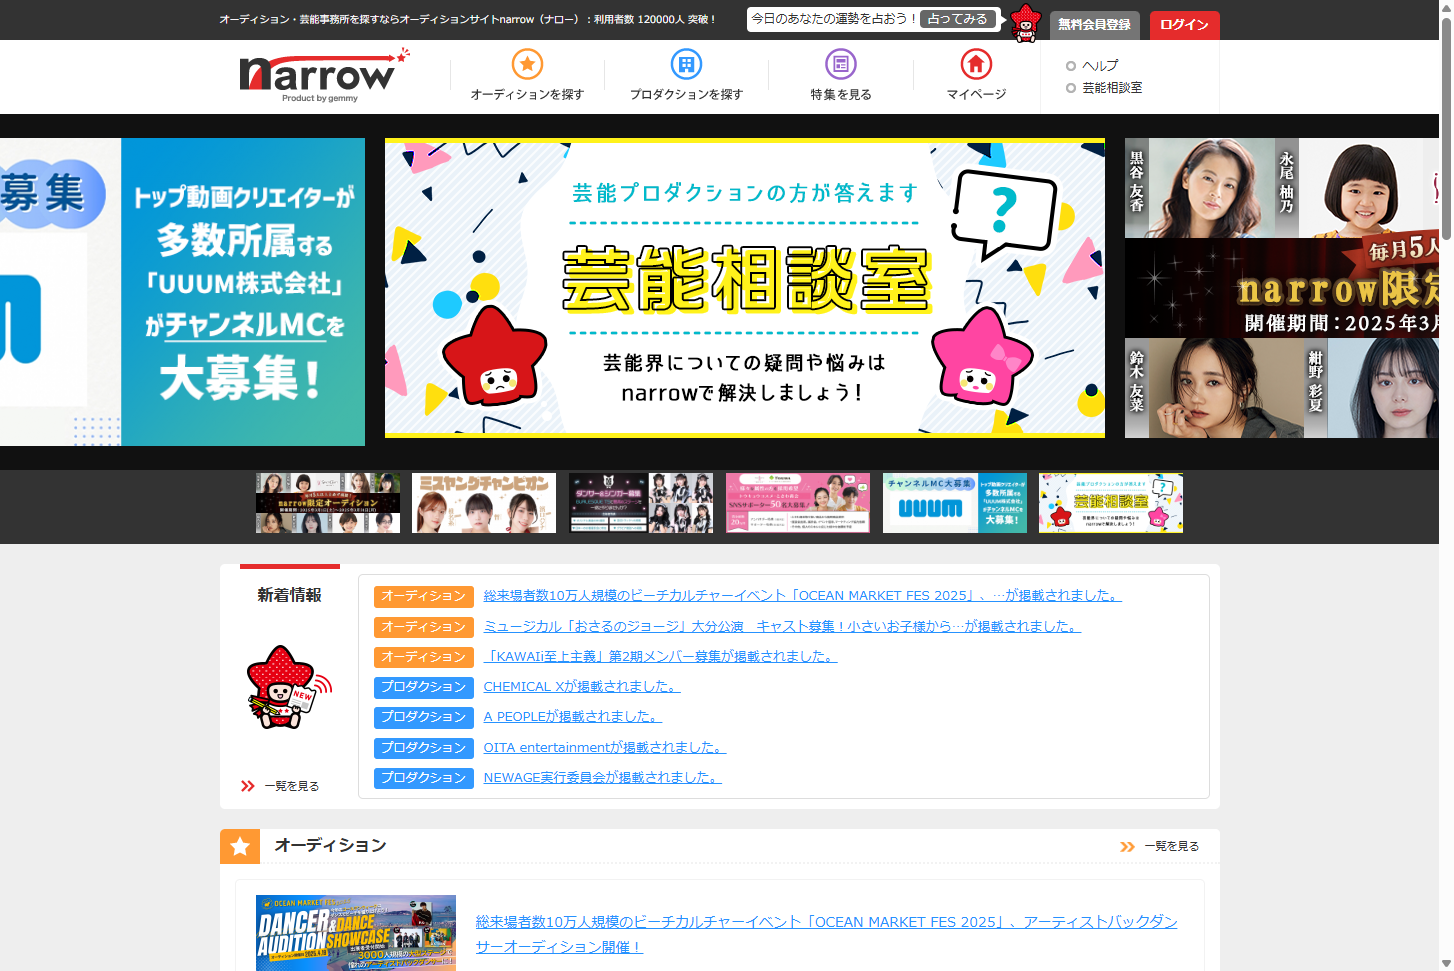Click the star mascot beside 占ってみる
This screenshot has height=971, width=1454.
1025,25
